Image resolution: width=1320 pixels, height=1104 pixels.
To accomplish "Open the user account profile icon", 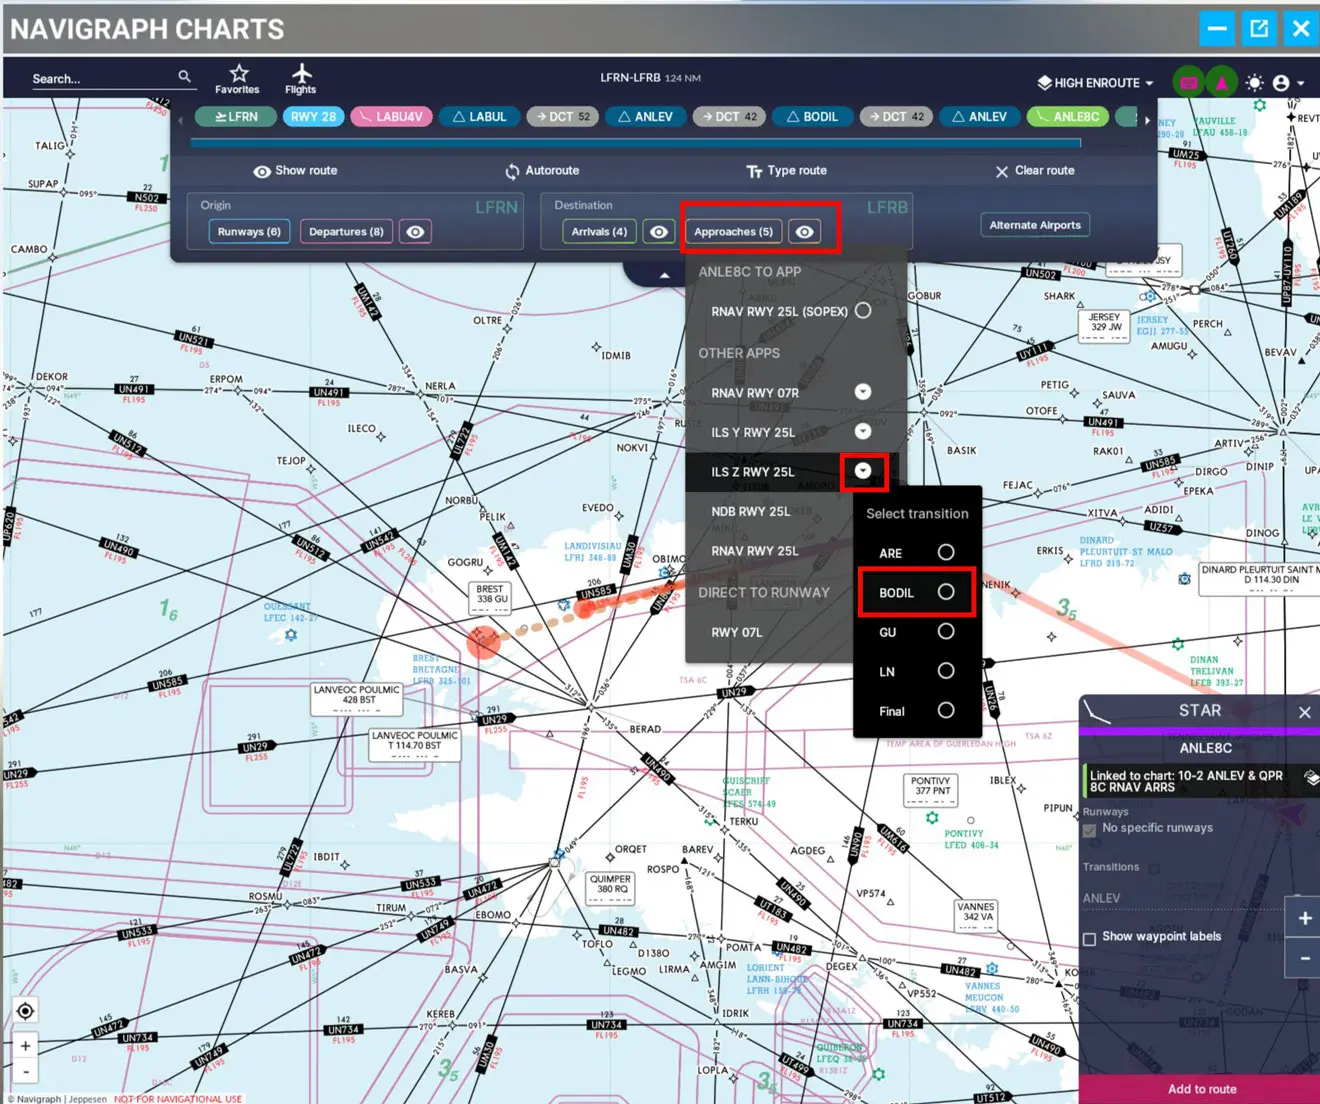I will click(1281, 83).
